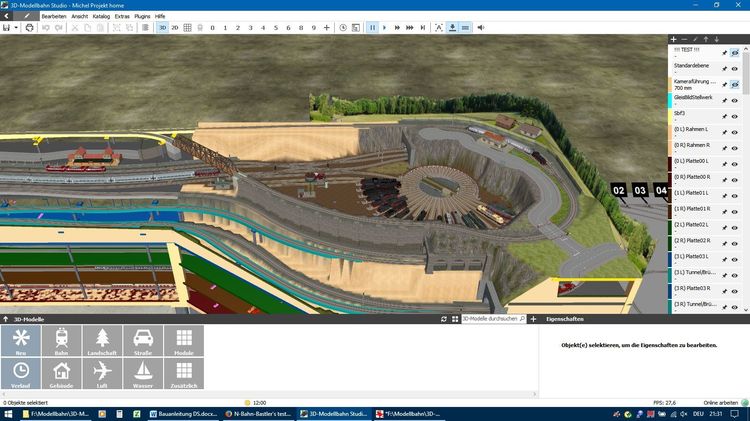Open the Luft catalog category
The image size is (750, 421).
(x=102, y=374)
